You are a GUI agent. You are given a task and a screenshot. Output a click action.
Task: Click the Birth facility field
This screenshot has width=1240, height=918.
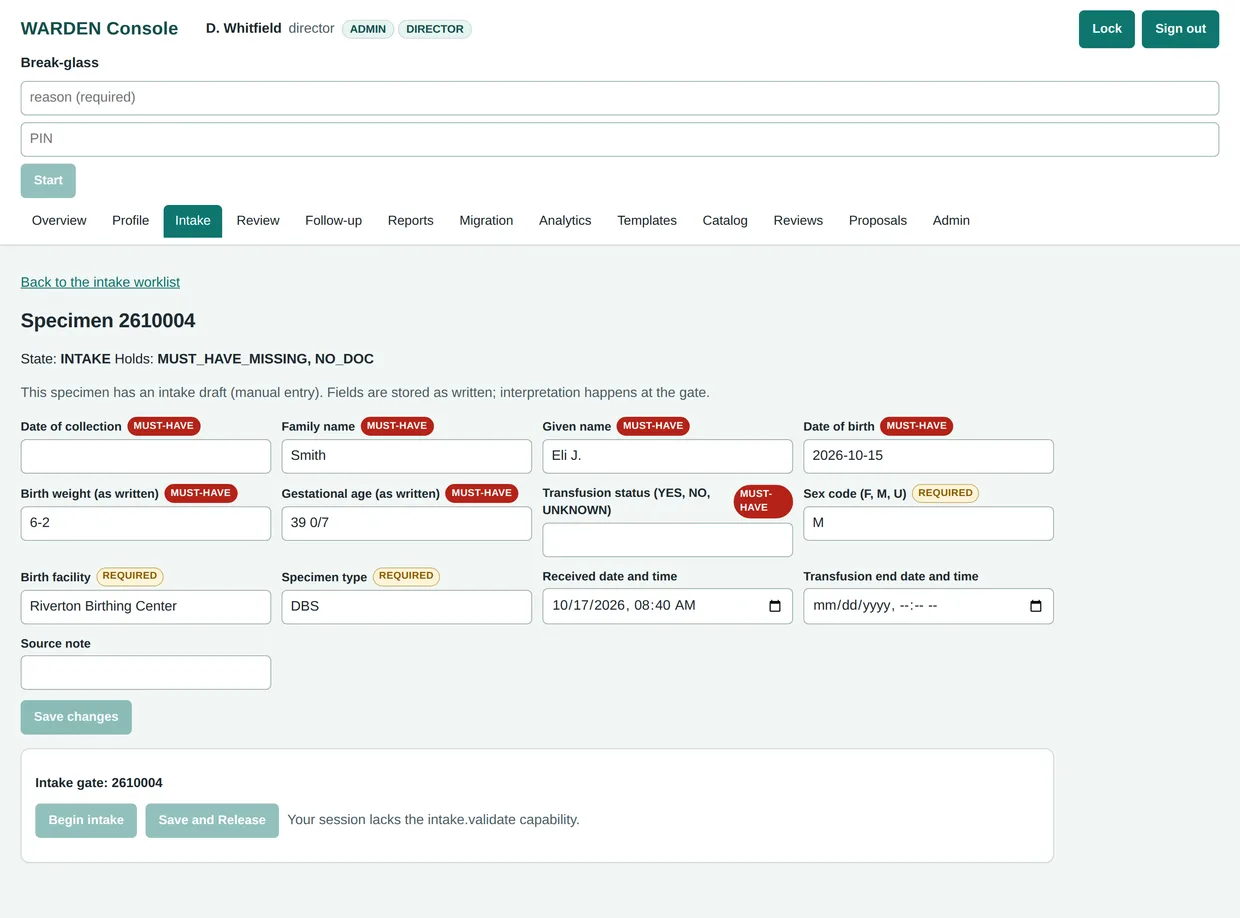click(146, 607)
